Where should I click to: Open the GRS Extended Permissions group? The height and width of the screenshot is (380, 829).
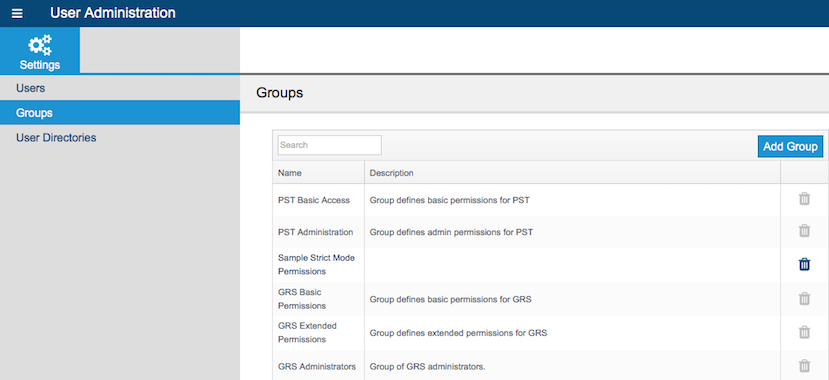(x=307, y=332)
